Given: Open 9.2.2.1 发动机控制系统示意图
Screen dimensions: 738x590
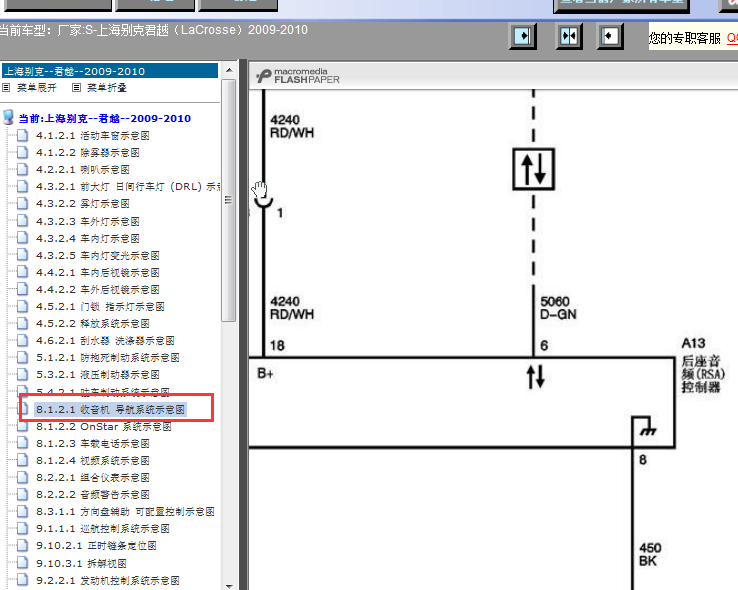Looking at the screenshot, I should tap(107, 581).
